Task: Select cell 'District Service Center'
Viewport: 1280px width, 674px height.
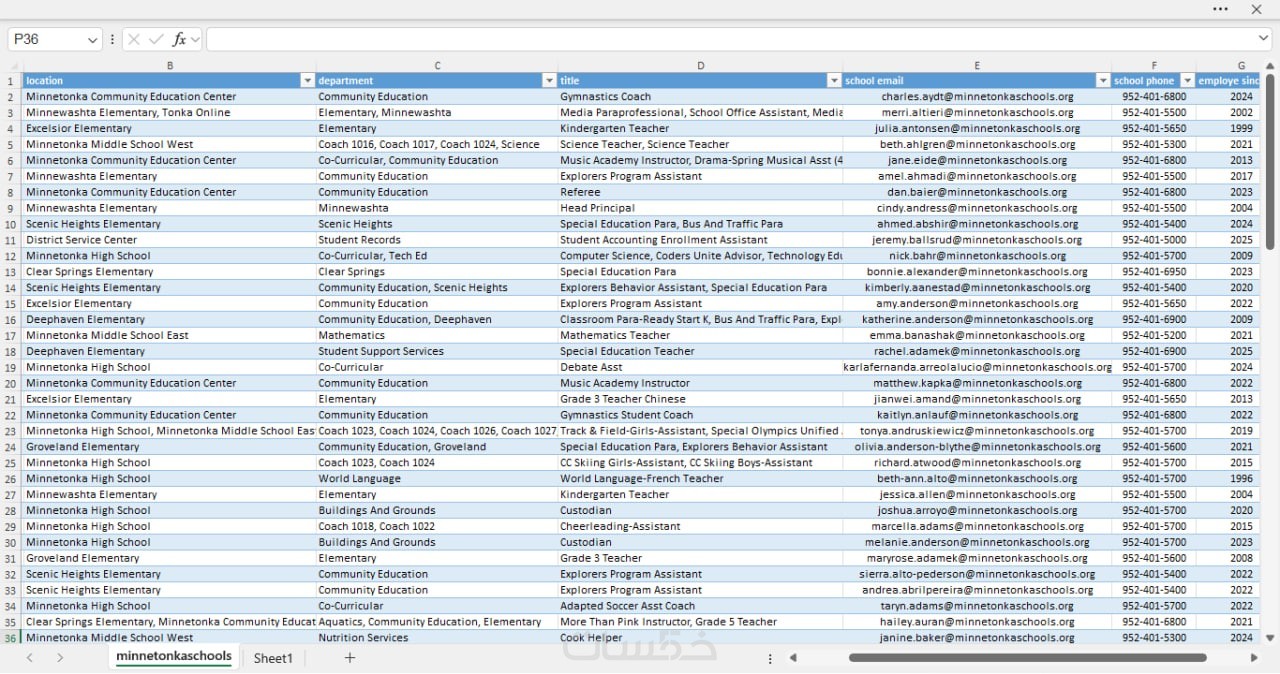Action: (169, 240)
